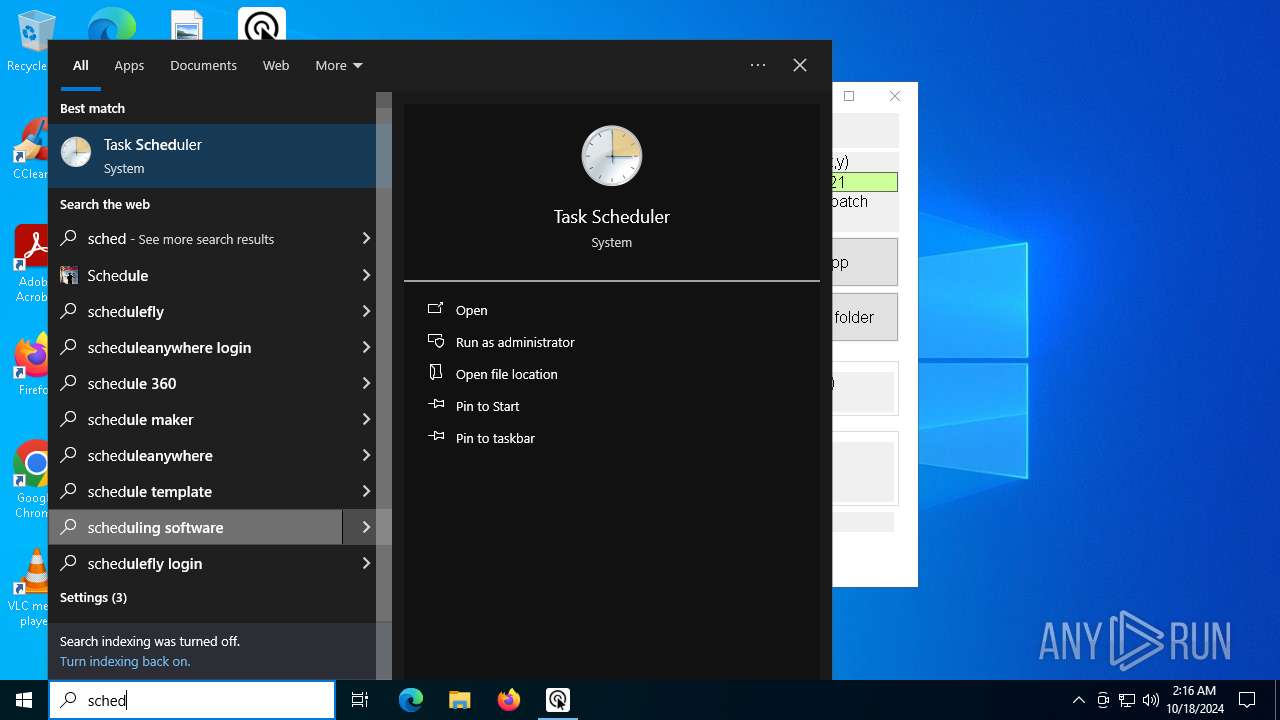Switch to the Documents search tab
The height and width of the screenshot is (720, 1280).
click(203, 65)
